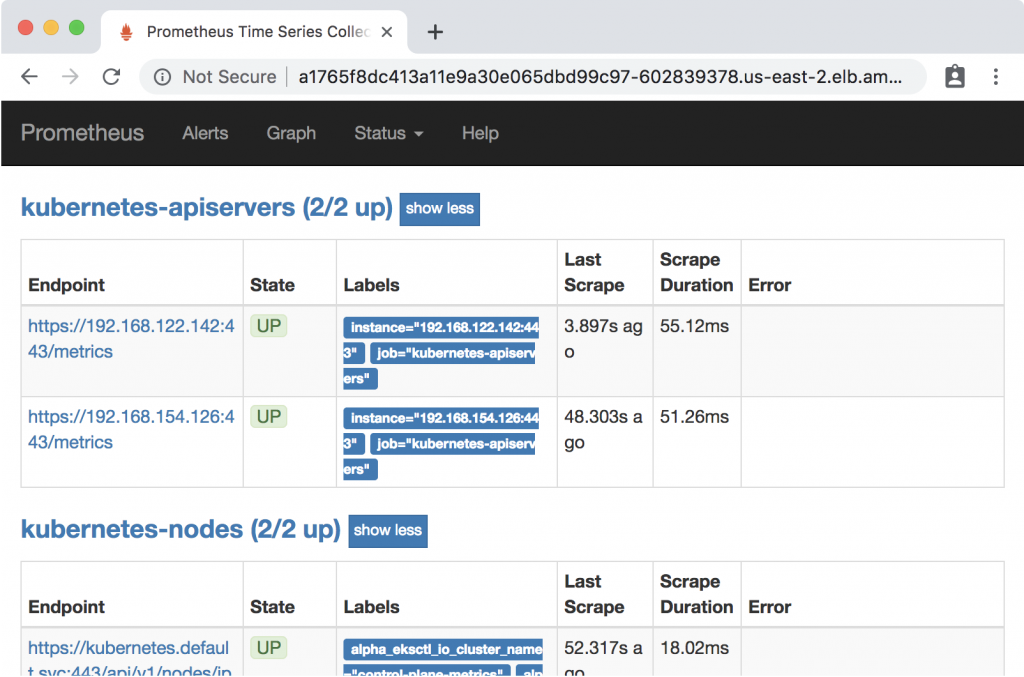
Task: Select the Prometheus Time Series browser tab
Action: point(254,32)
